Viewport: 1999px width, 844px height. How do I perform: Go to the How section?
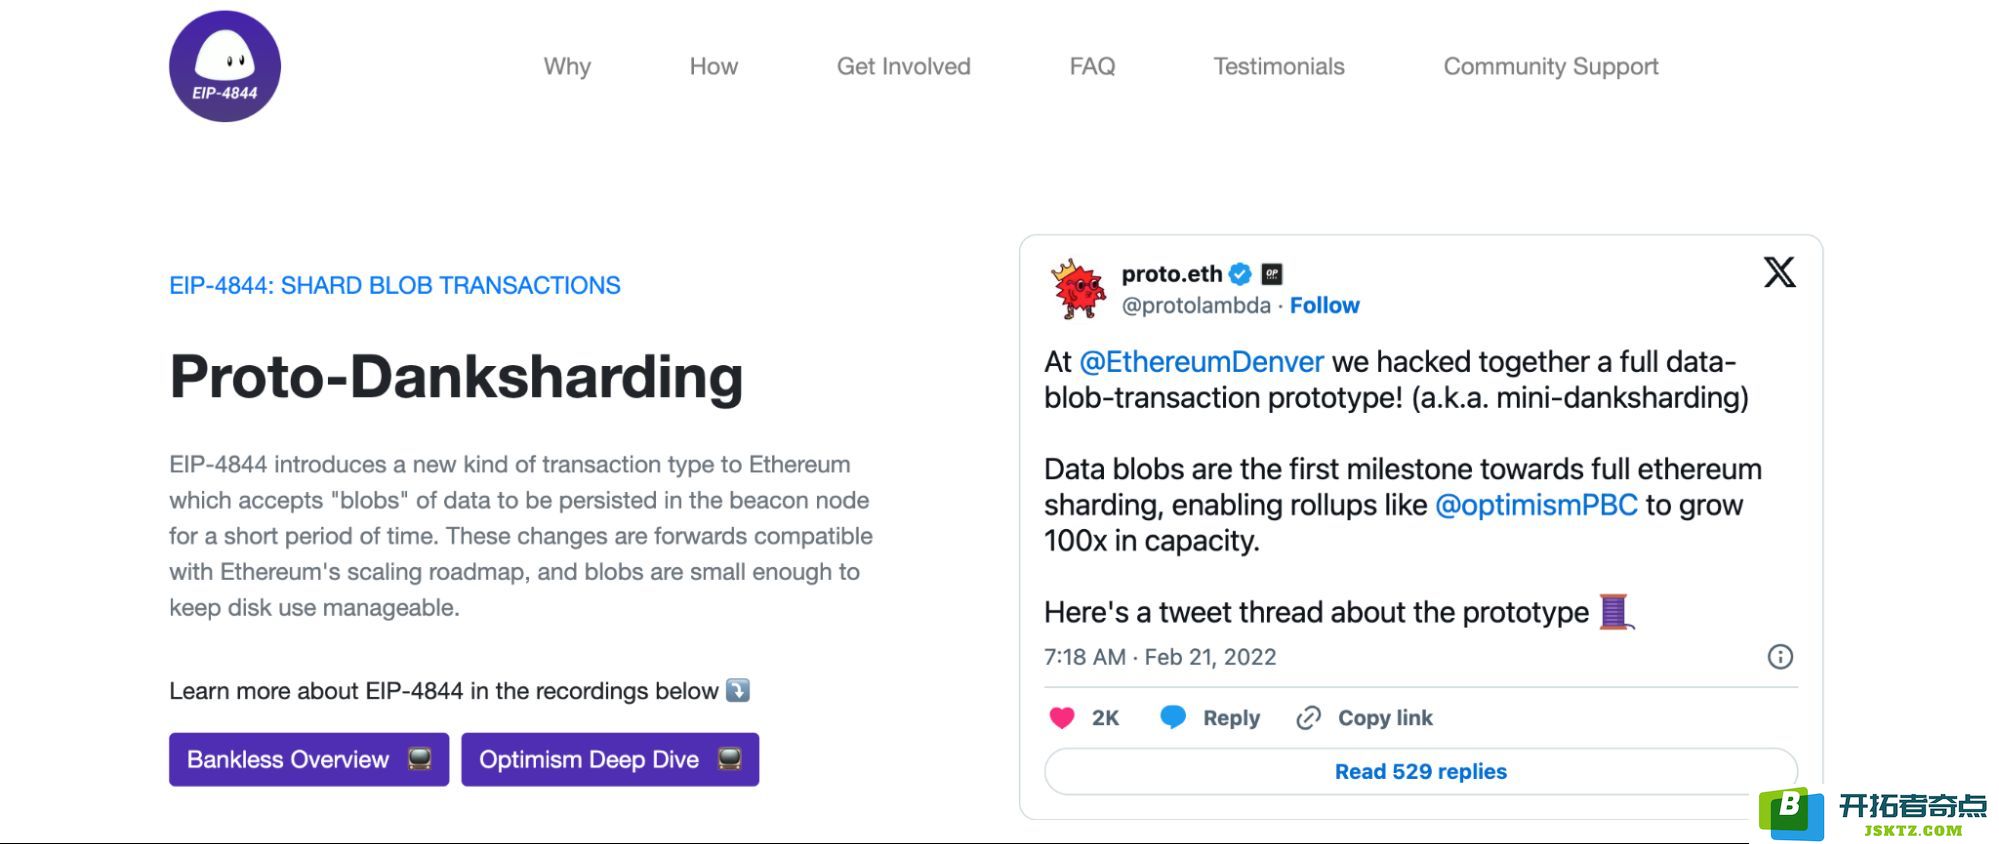(714, 67)
